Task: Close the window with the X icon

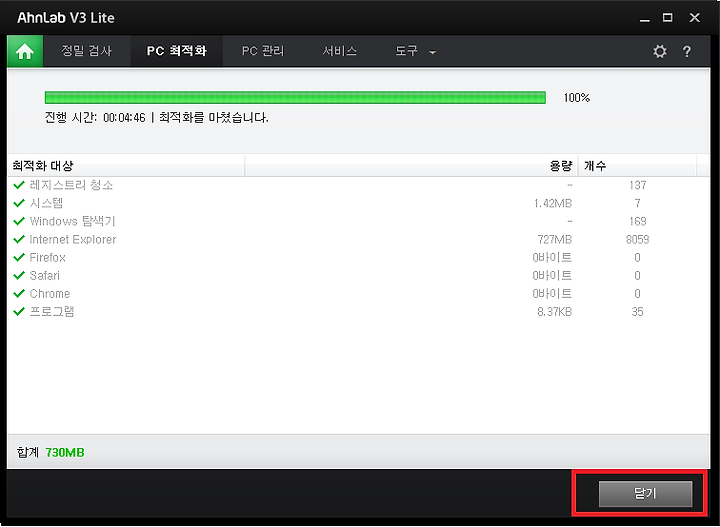Action: (694, 18)
